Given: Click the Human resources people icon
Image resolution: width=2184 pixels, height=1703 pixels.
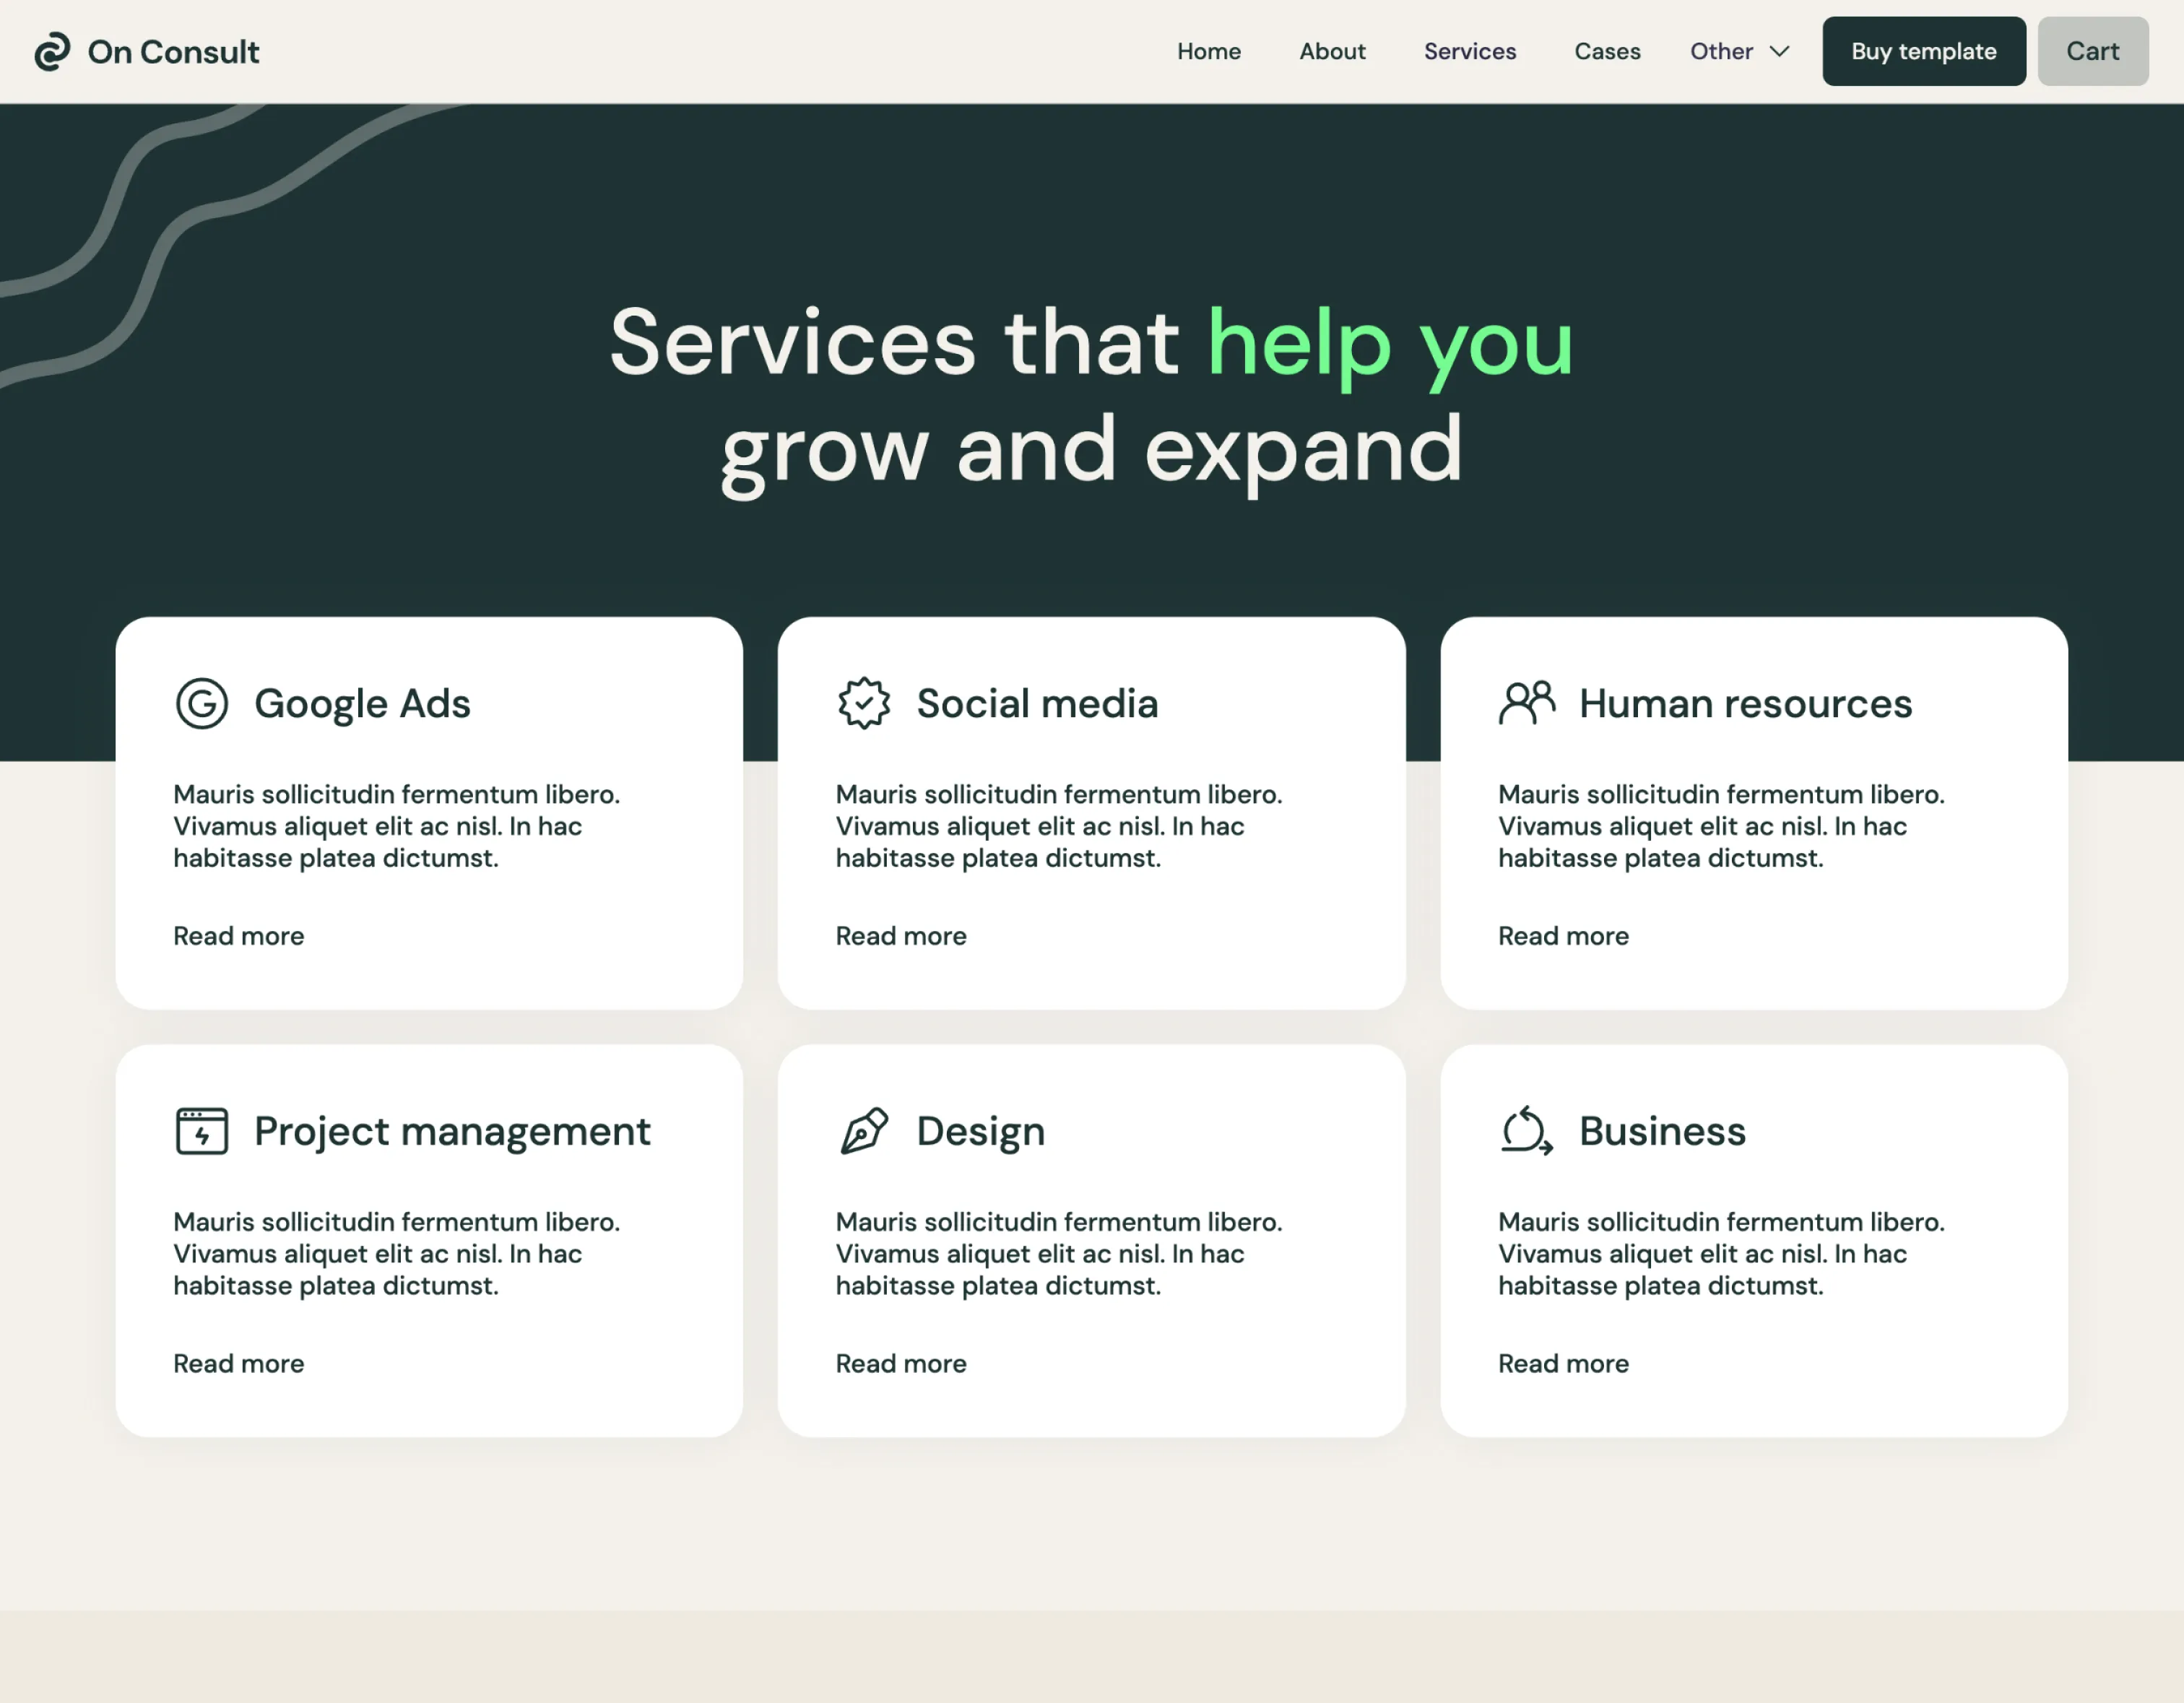Looking at the screenshot, I should point(1526,702).
